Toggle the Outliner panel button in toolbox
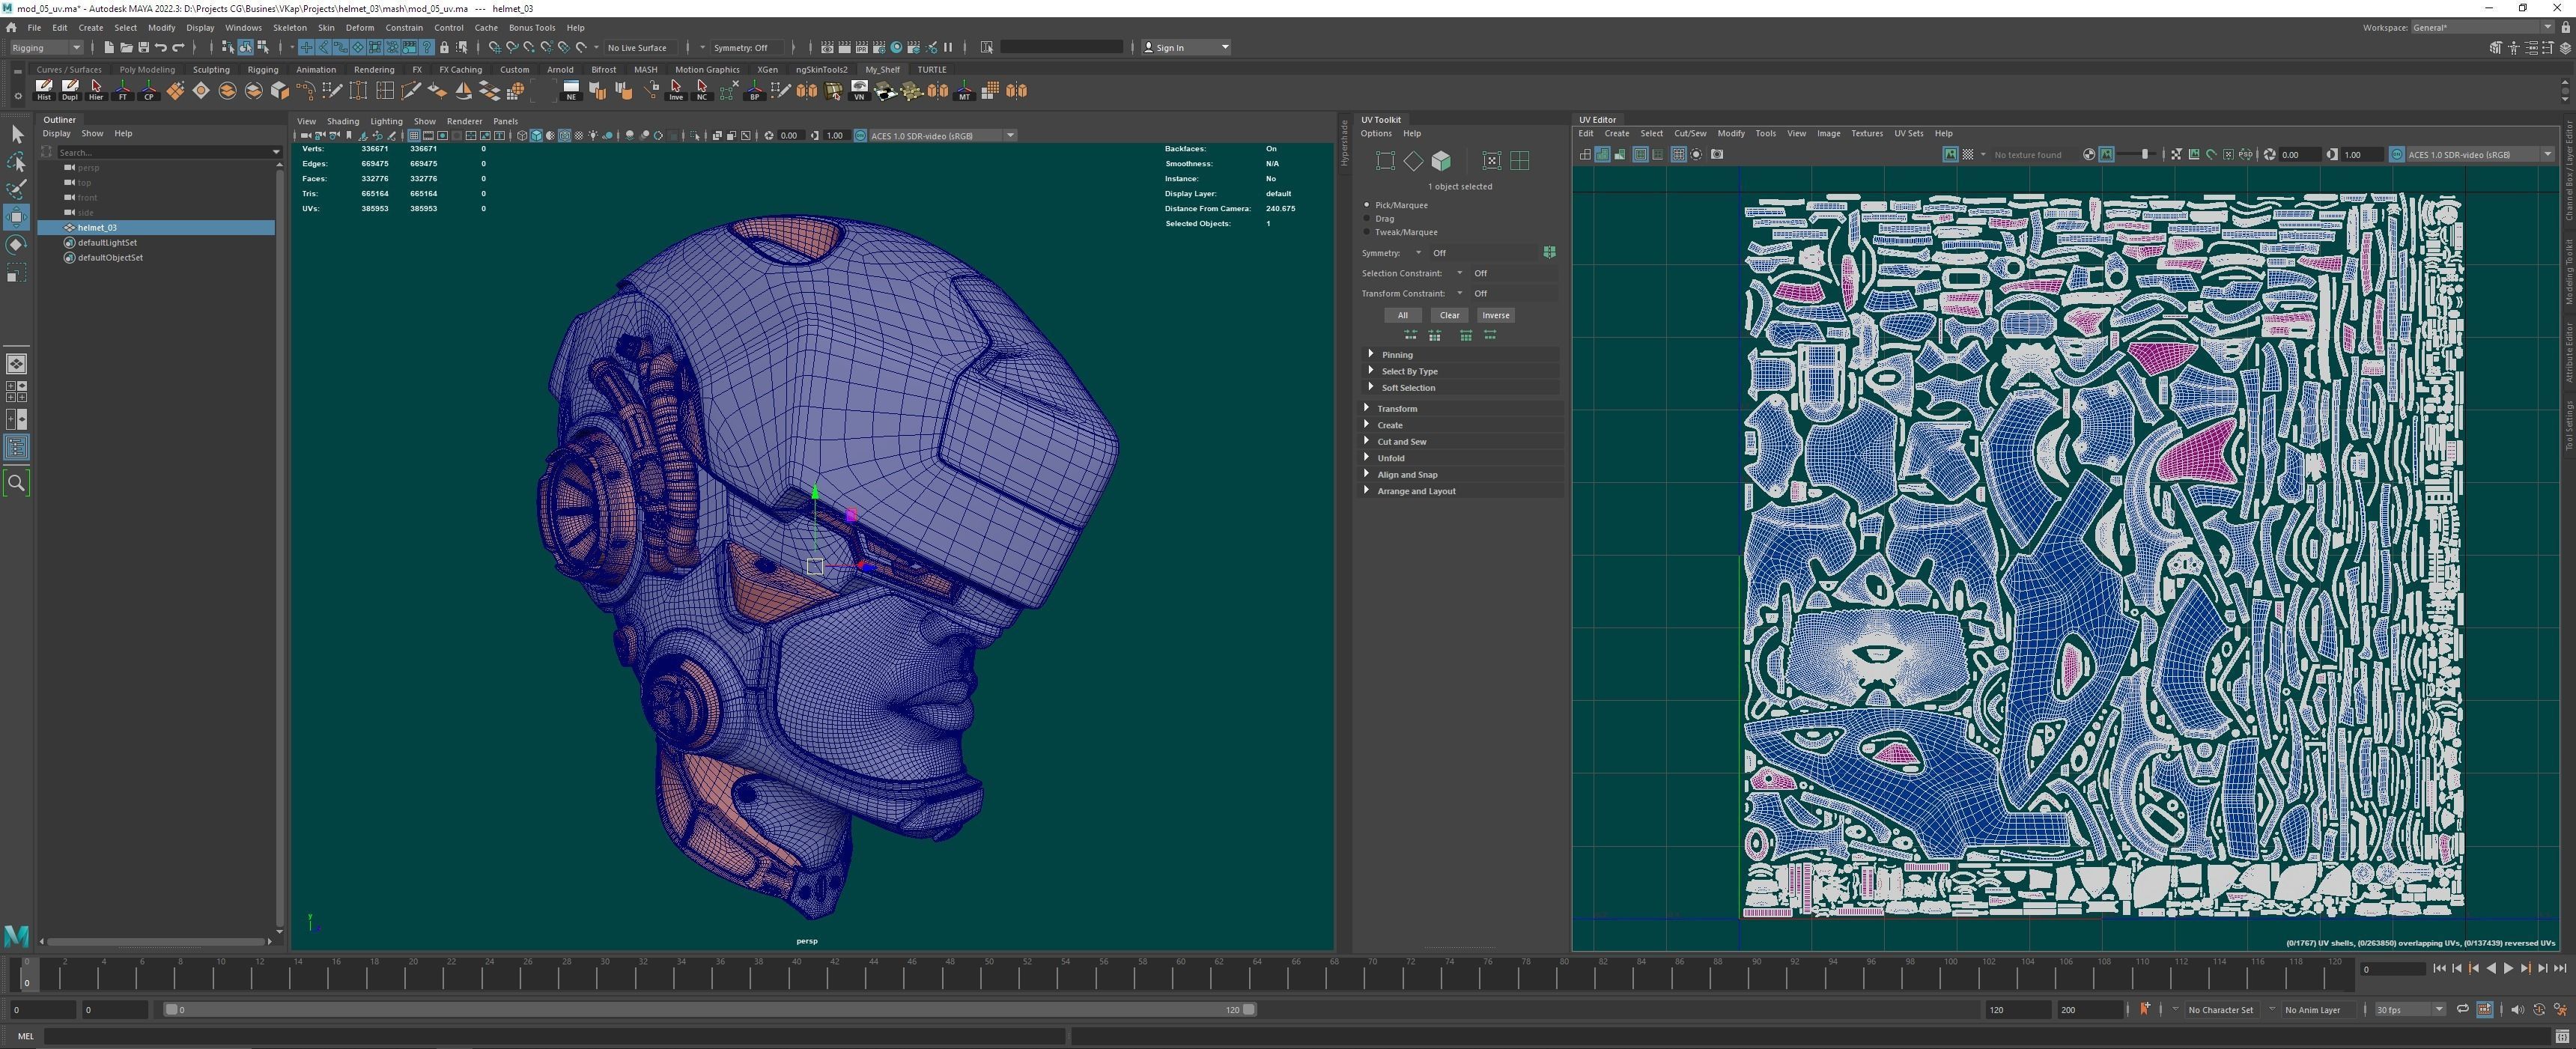The image size is (2576, 1049). pyautogui.click(x=17, y=447)
